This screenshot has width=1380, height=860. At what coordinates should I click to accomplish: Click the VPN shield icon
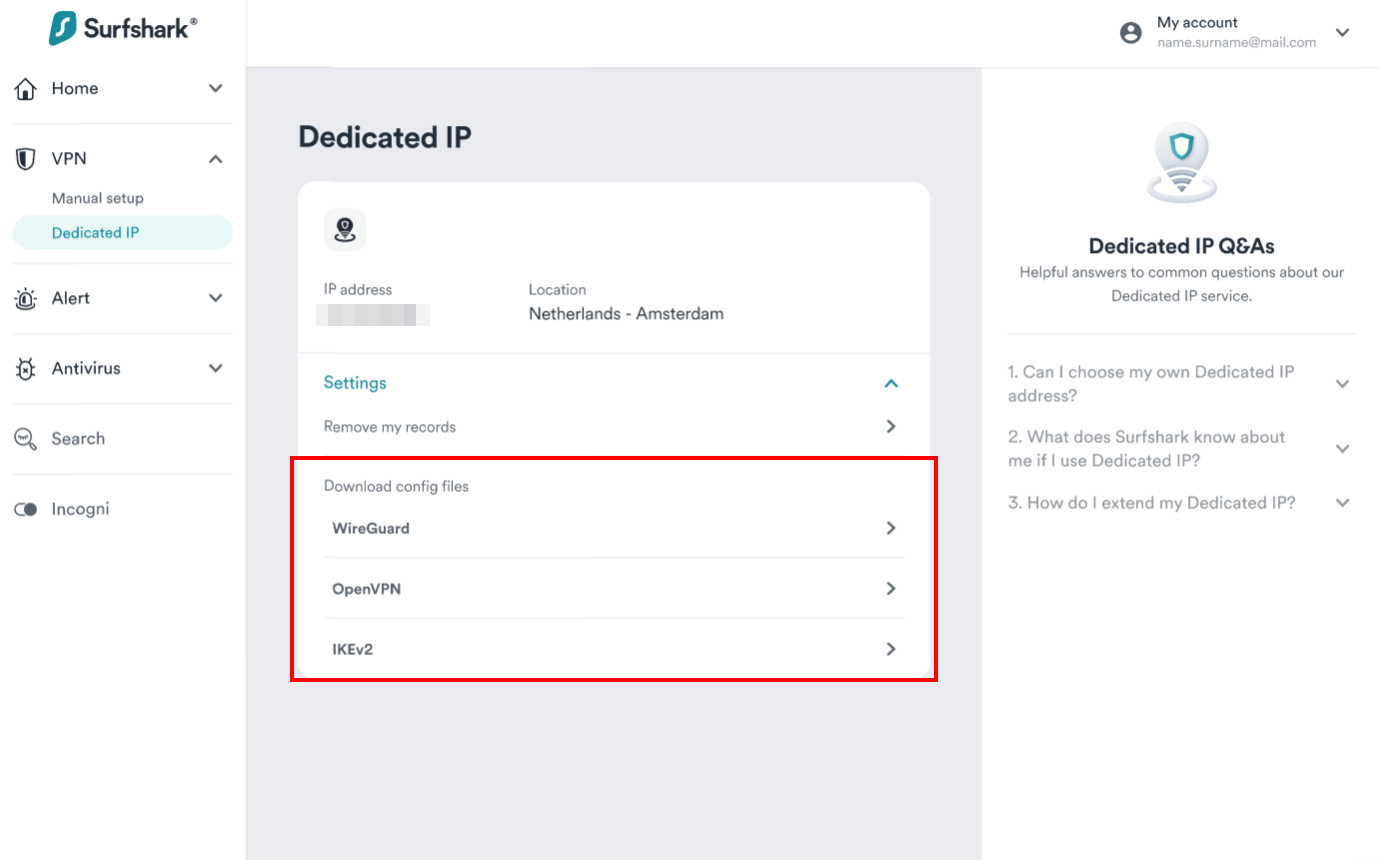click(x=26, y=159)
